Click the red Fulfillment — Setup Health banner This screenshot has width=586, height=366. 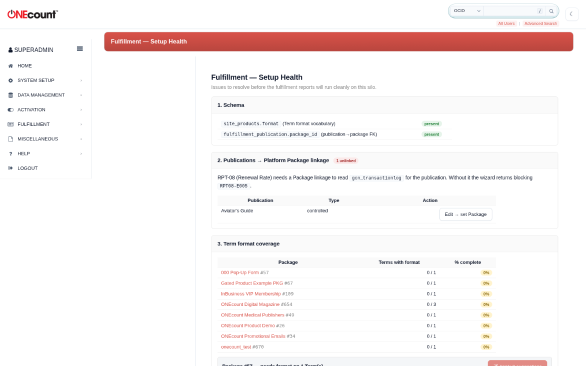click(338, 41)
